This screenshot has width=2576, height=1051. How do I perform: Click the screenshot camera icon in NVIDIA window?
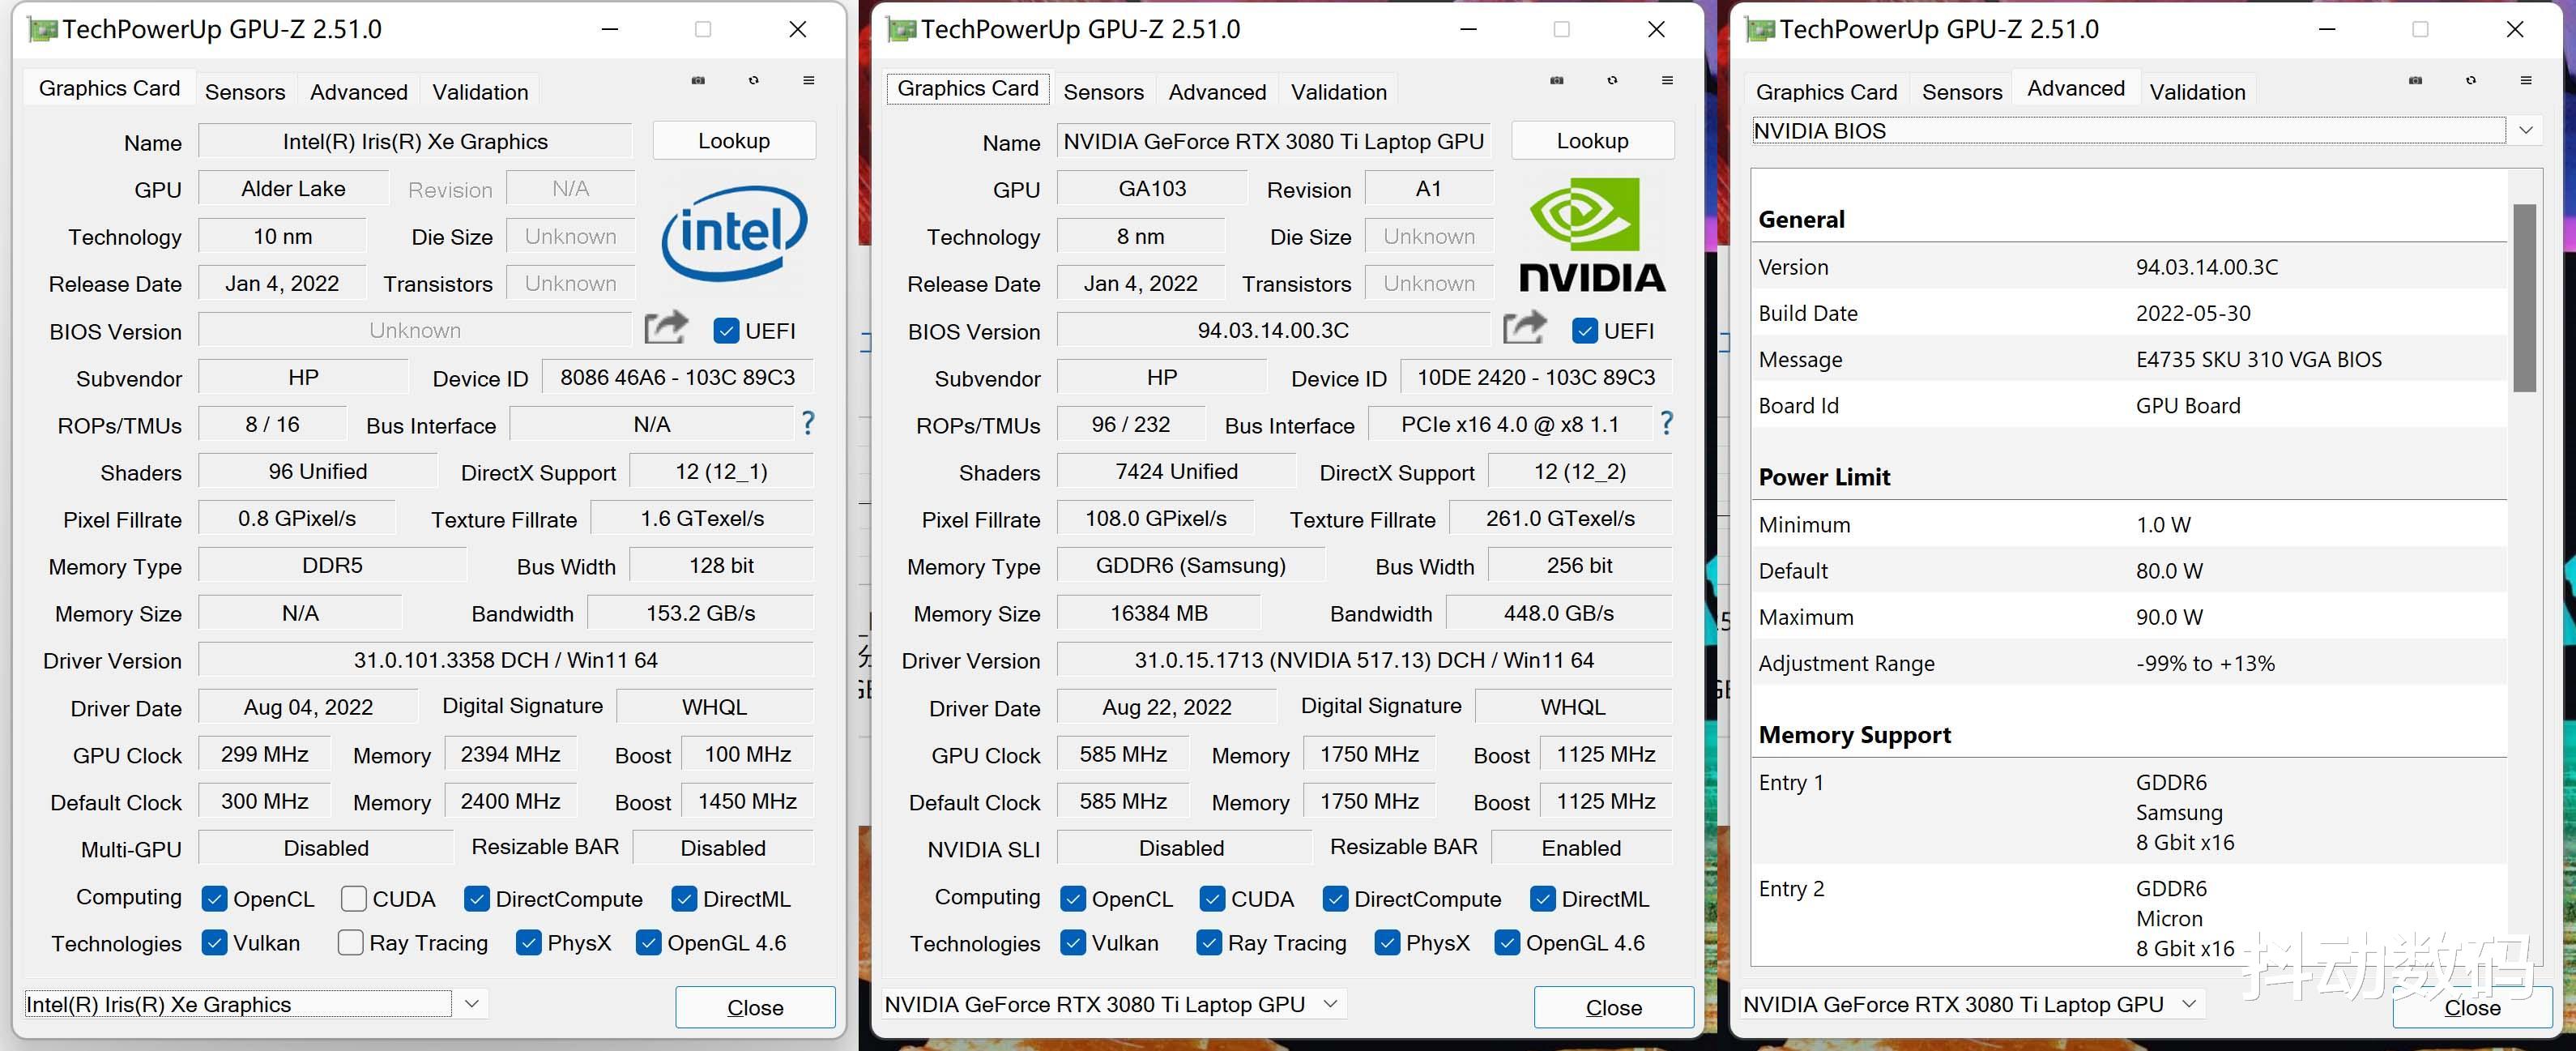[1557, 80]
